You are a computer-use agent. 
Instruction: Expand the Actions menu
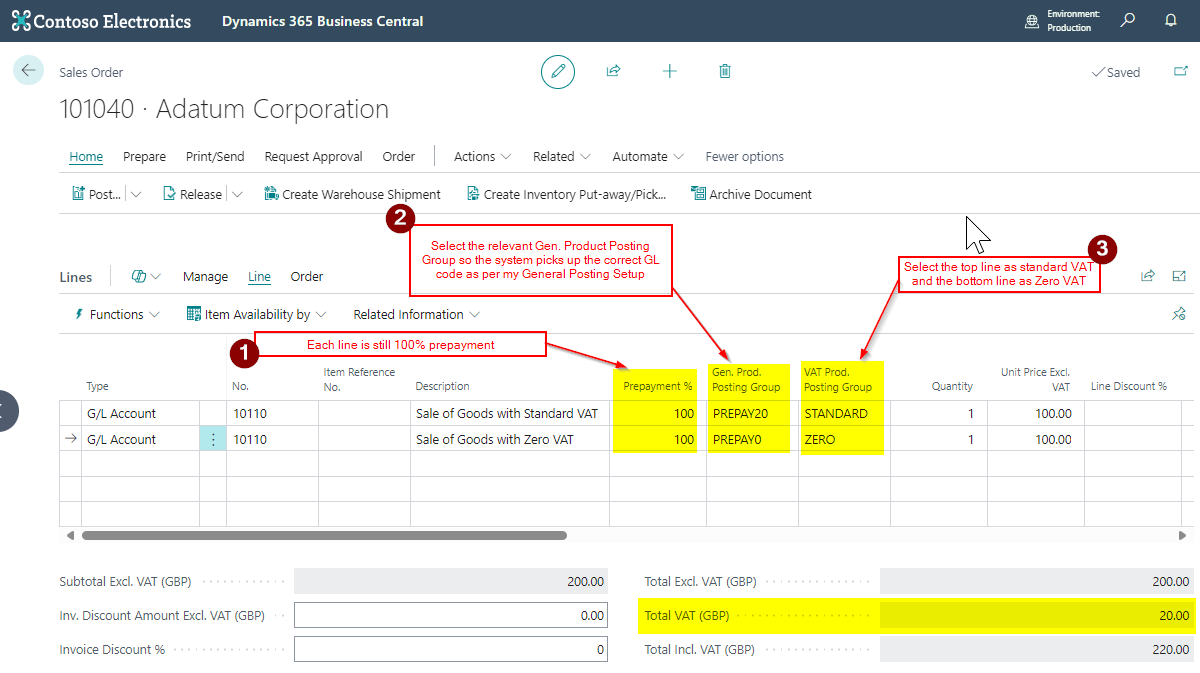483,157
